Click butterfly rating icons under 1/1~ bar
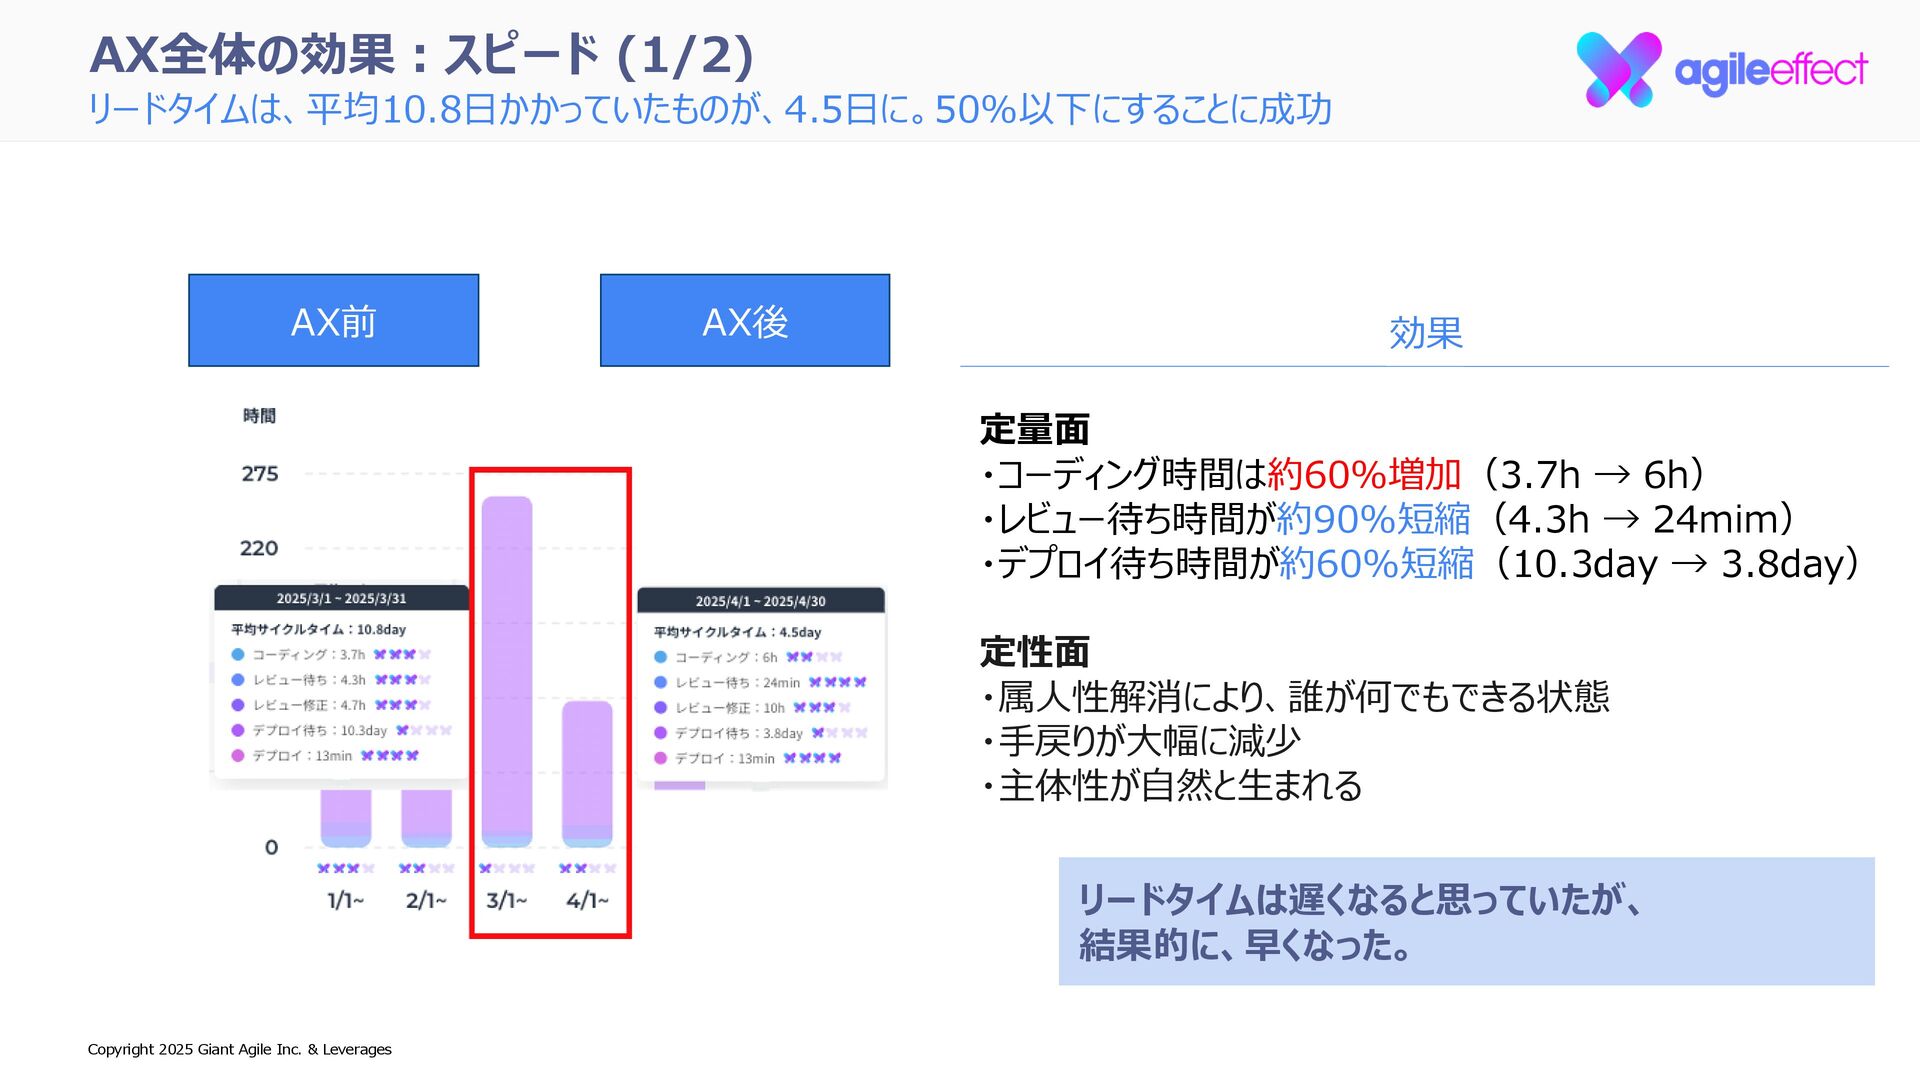This screenshot has height=1080, width=1920. coord(346,868)
